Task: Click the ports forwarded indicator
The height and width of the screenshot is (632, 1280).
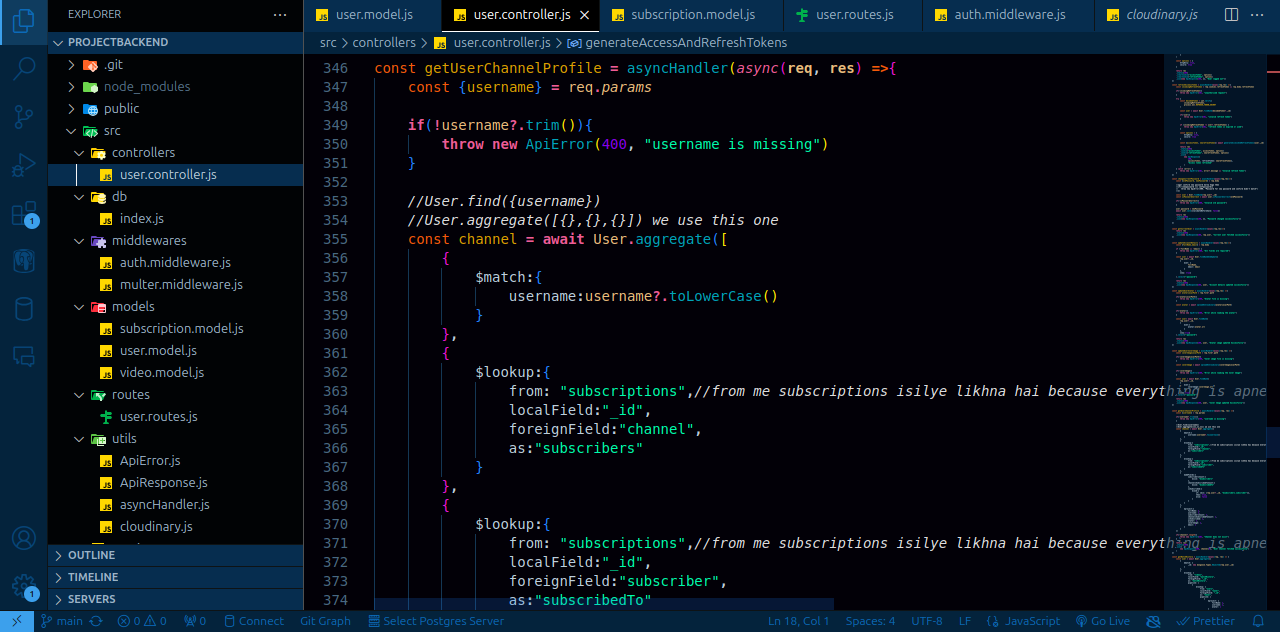Action: [195, 621]
